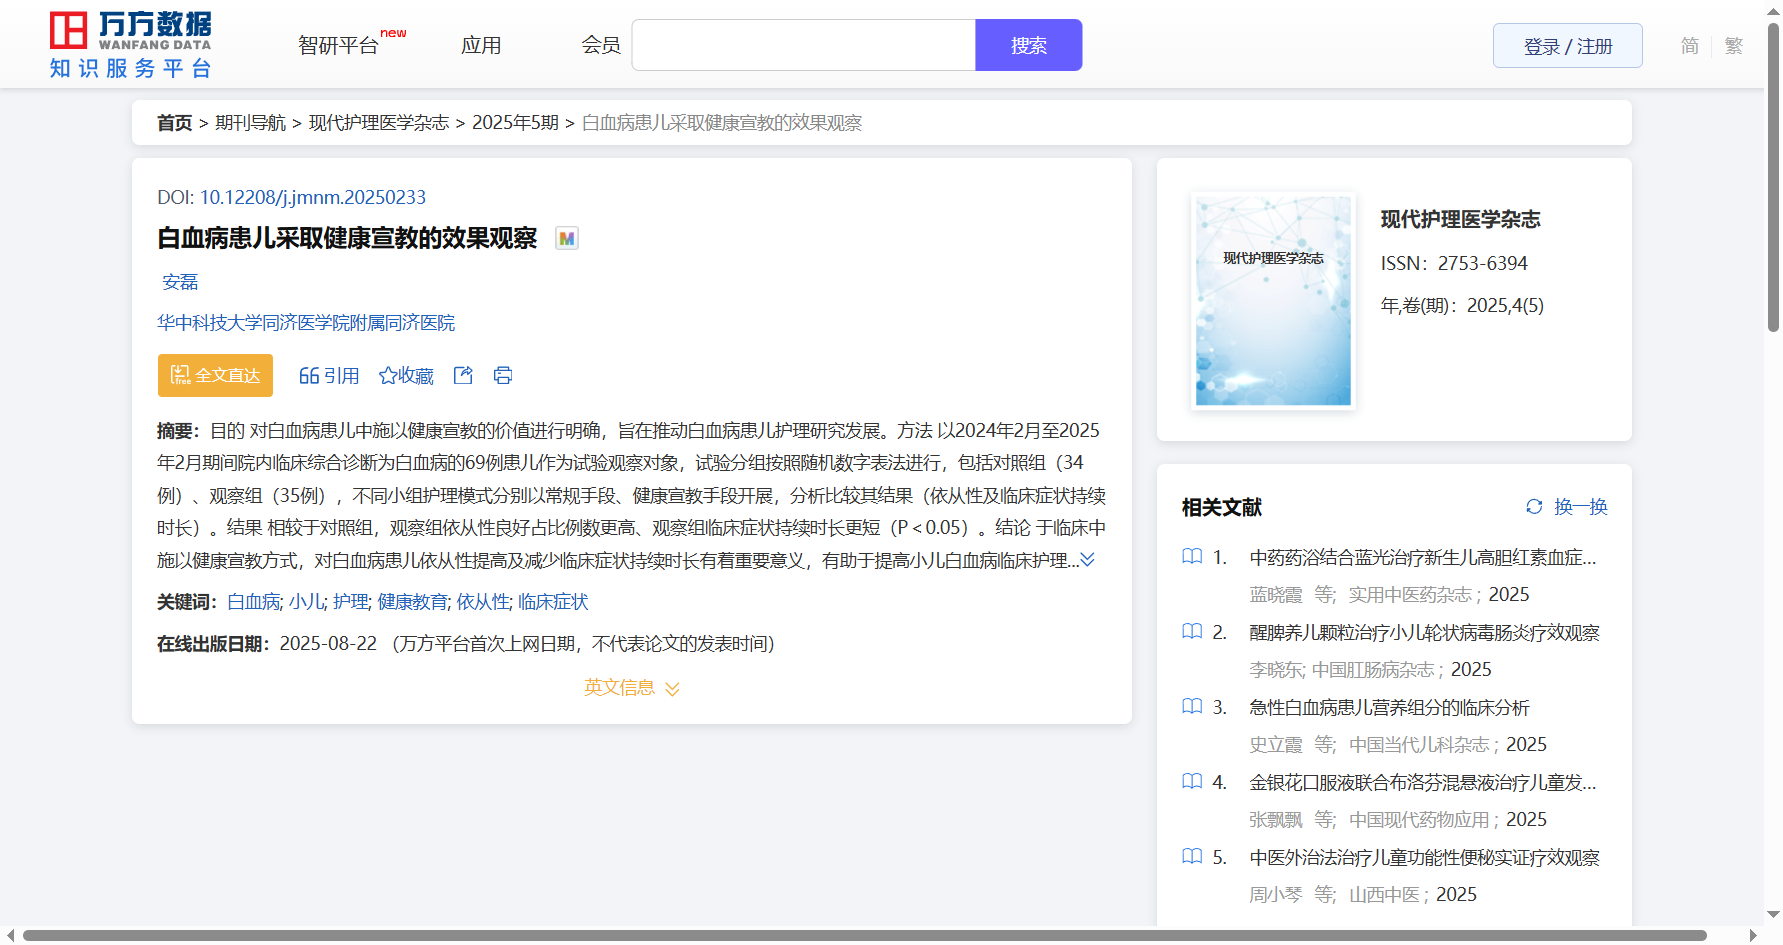Click the 全文直达 button

215,375
